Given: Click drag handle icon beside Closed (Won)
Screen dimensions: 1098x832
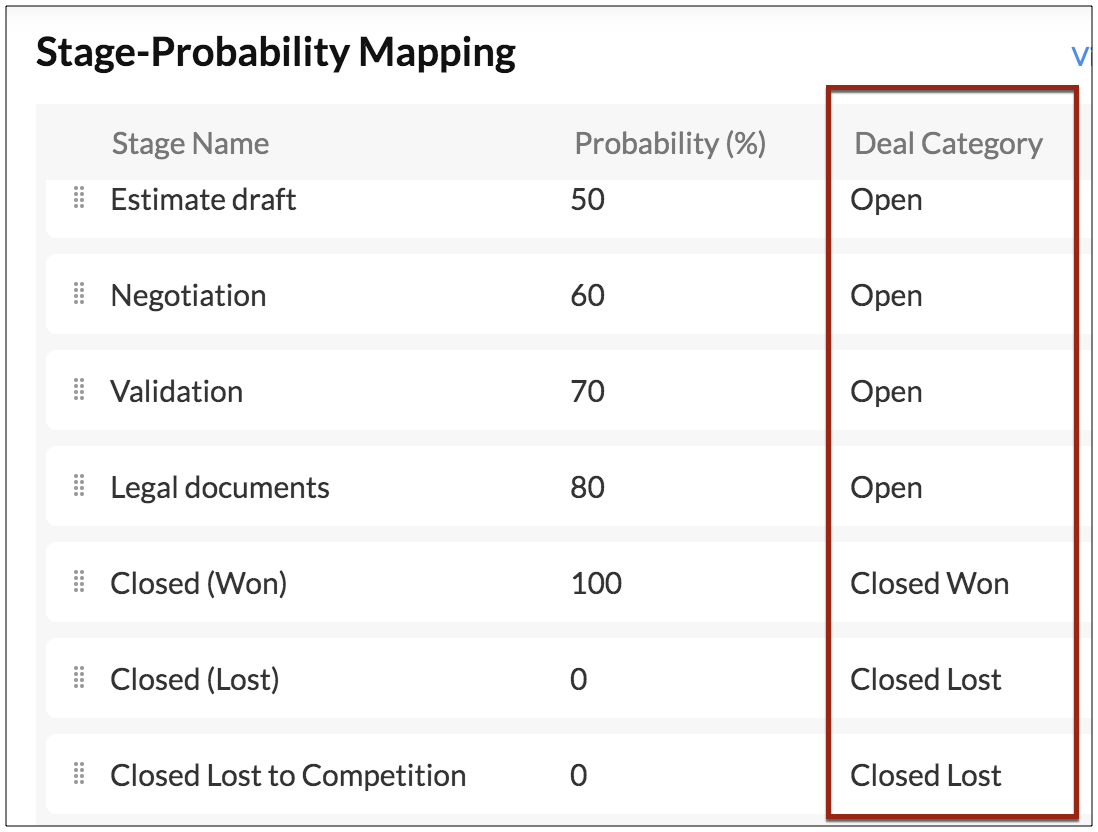Looking at the screenshot, I should click(x=79, y=582).
